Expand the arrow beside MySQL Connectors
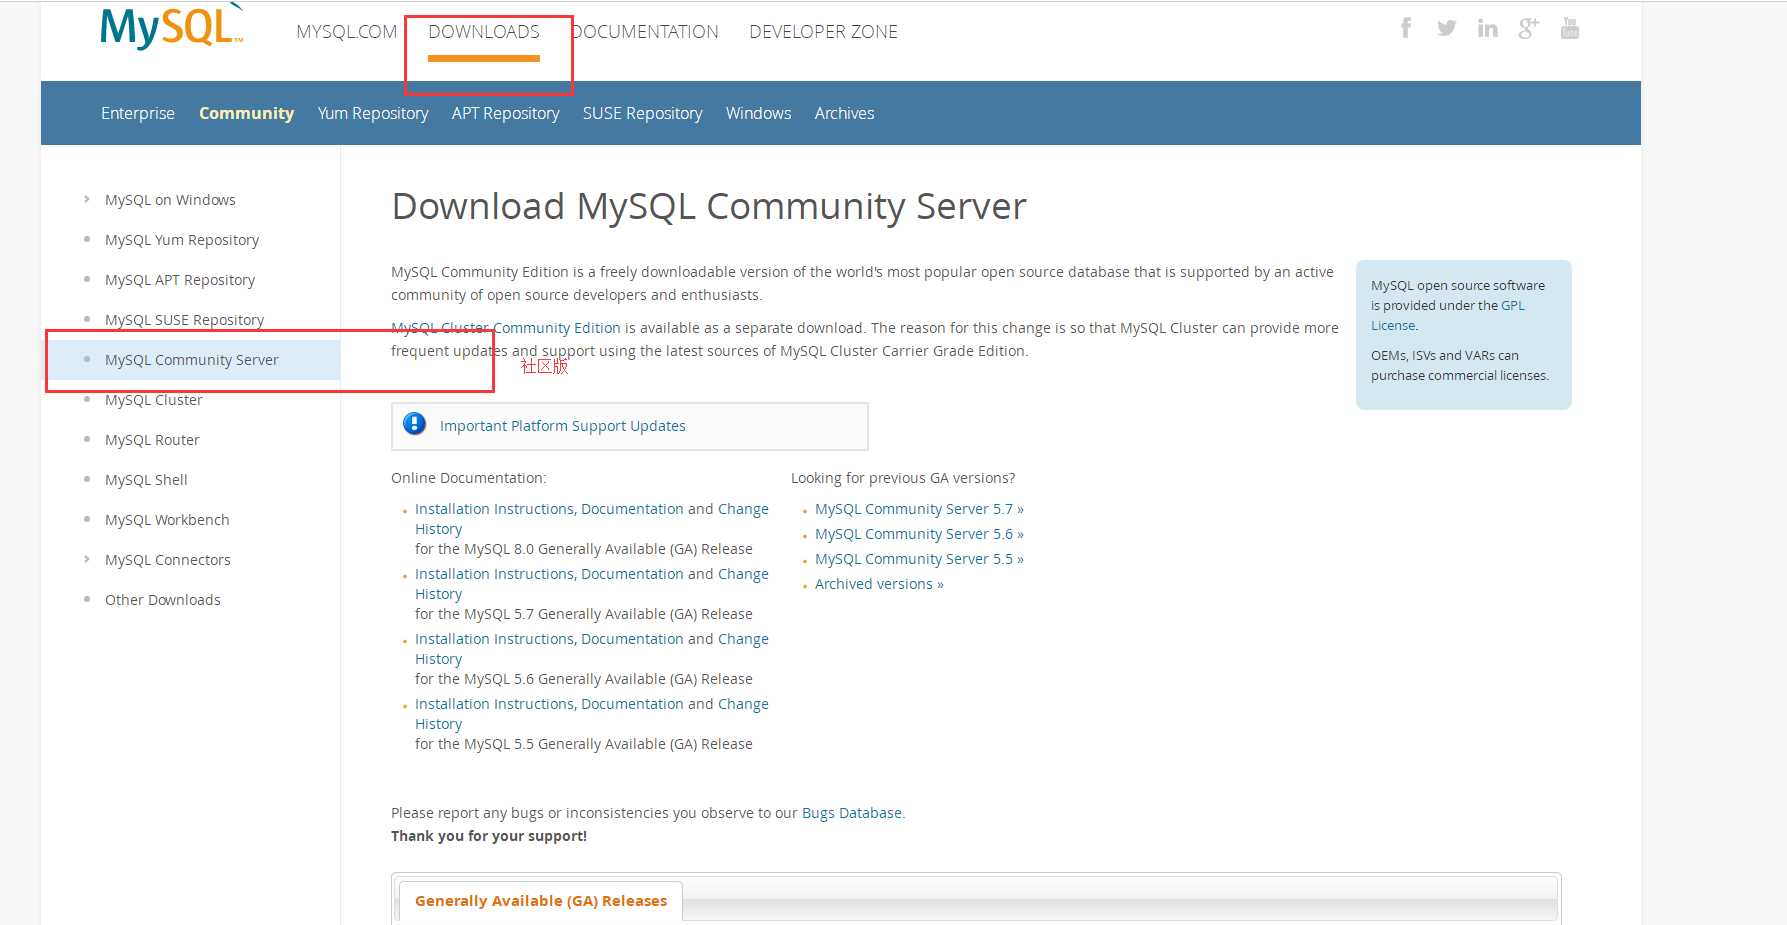The height and width of the screenshot is (925, 1787). pyautogui.click(x=87, y=559)
